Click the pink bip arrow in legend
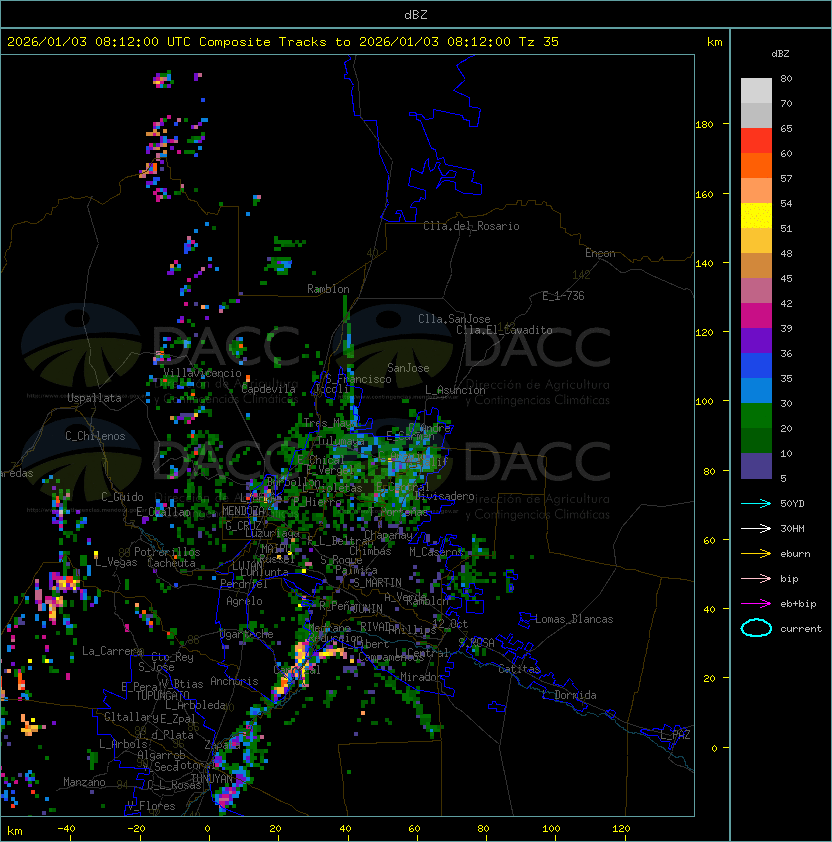832x842 pixels. (x=756, y=578)
